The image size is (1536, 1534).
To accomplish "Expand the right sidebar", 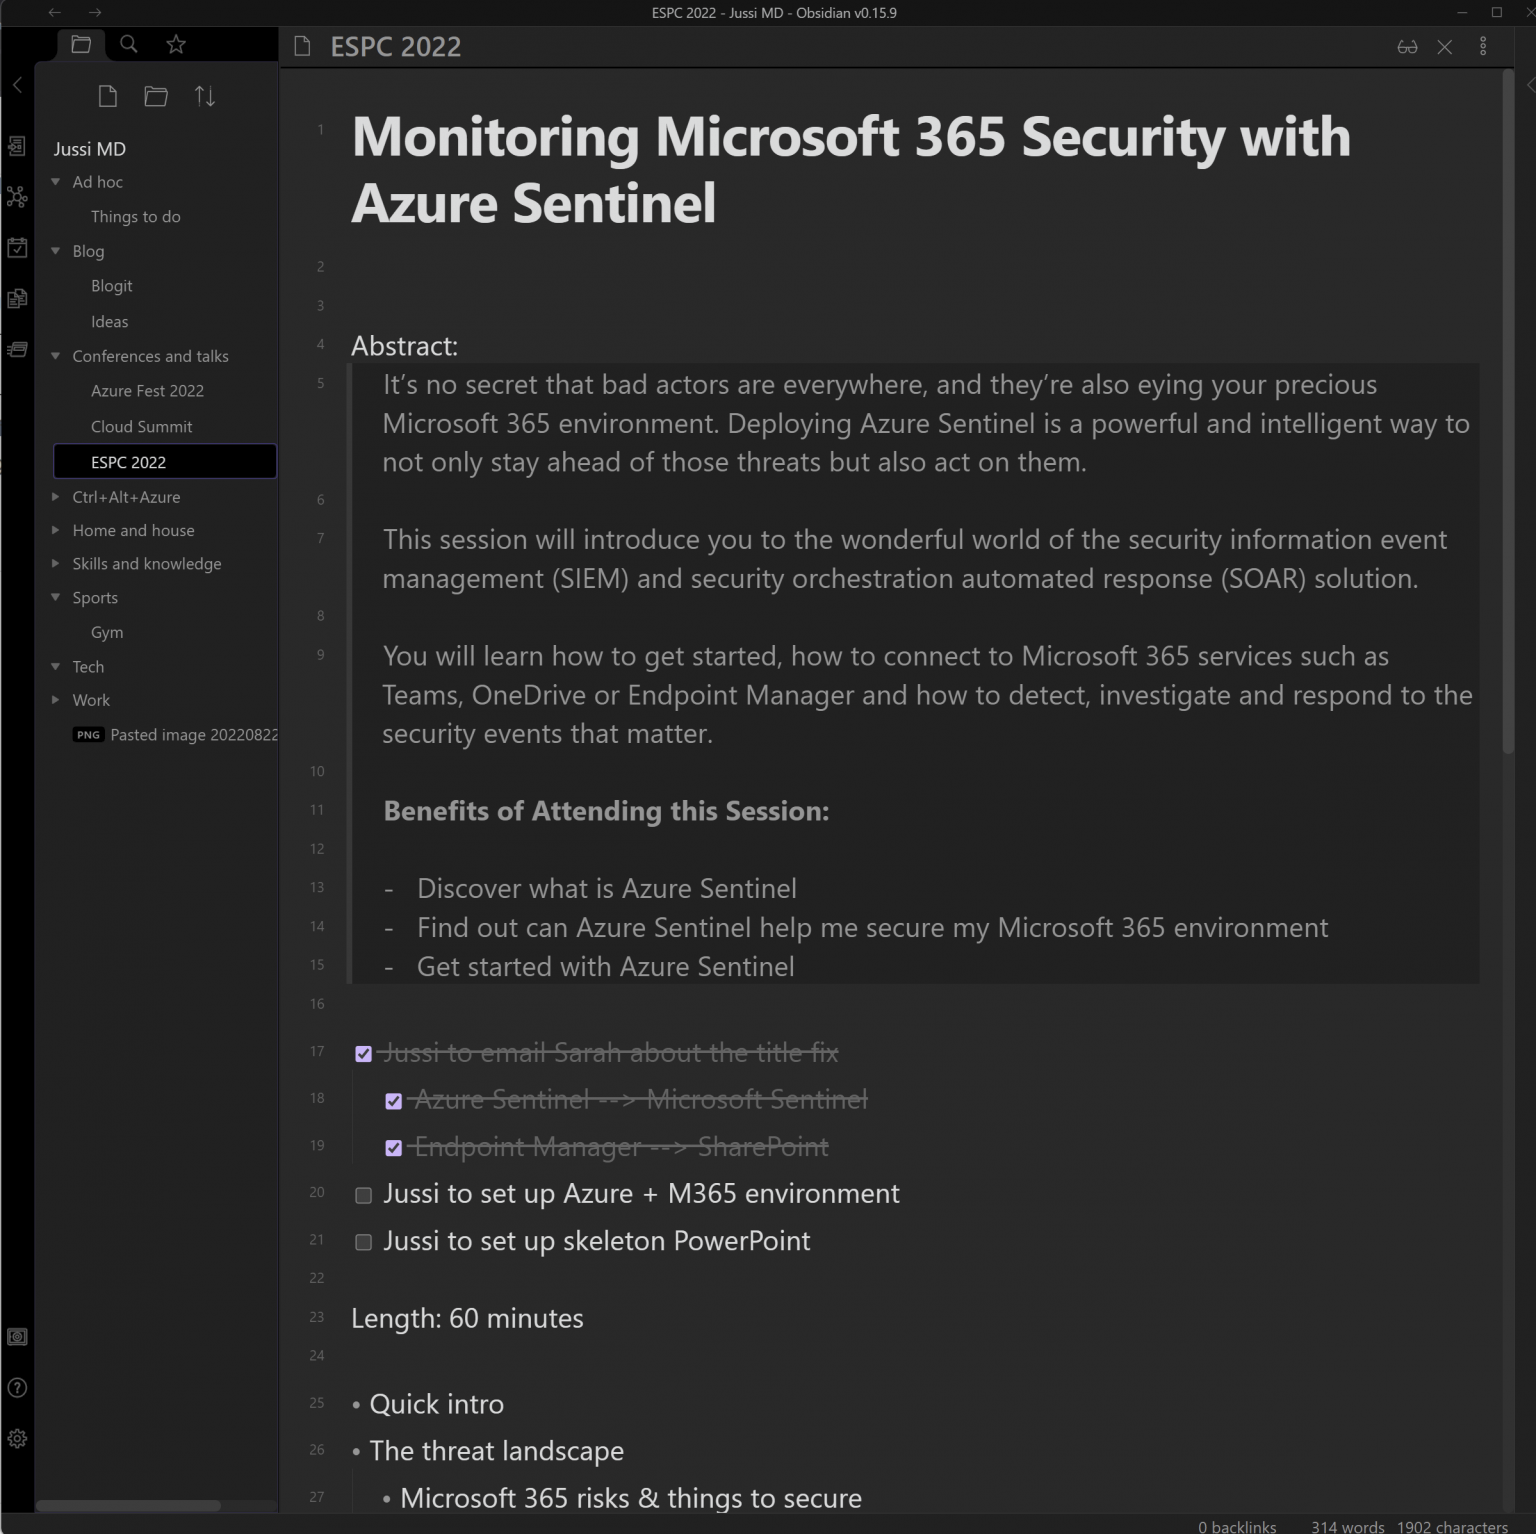I will coord(1529,85).
